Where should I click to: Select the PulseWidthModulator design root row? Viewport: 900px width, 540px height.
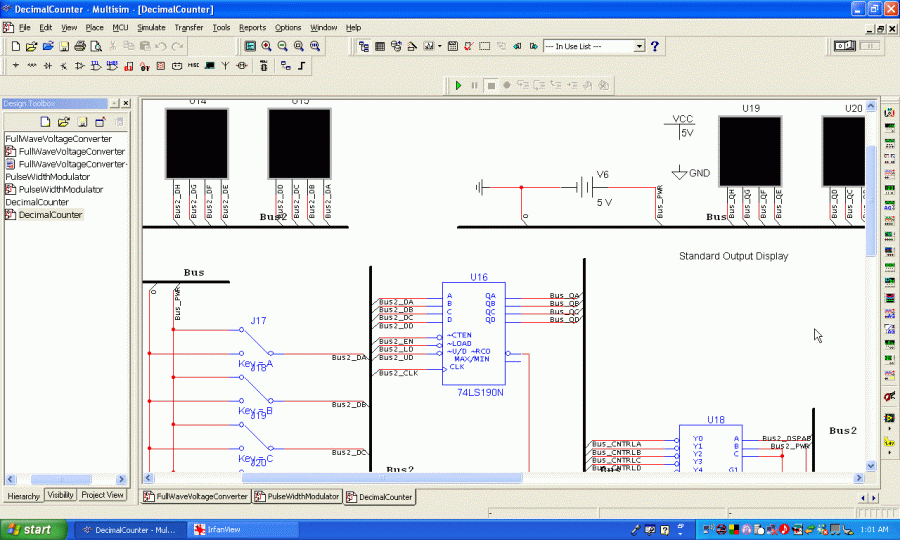(x=48, y=177)
